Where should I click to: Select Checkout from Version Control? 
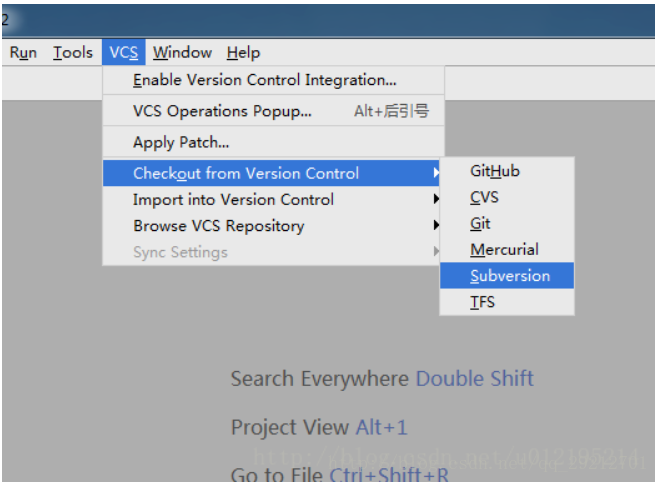tap(246, 173)
